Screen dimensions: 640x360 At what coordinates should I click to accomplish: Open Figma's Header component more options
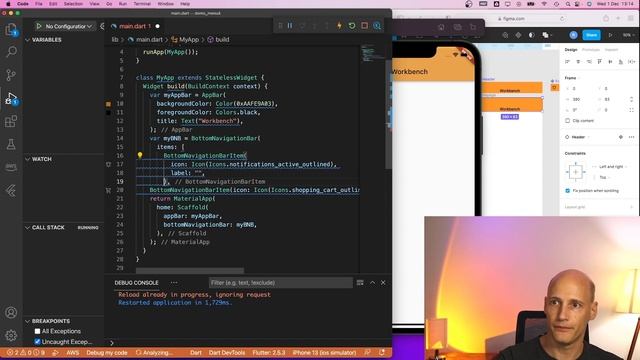click(631, 137)
